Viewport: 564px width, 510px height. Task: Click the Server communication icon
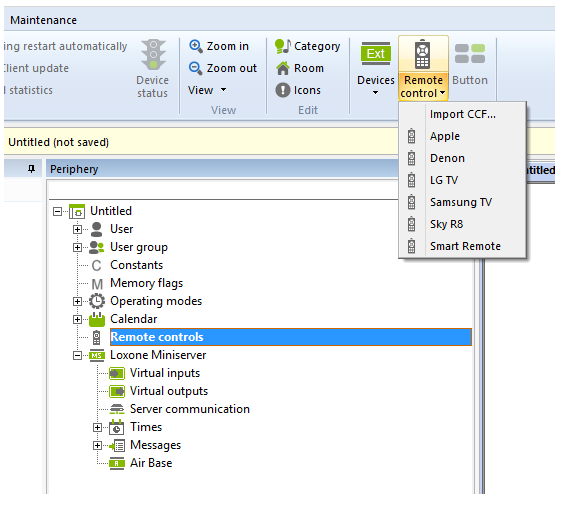(117, 409)
